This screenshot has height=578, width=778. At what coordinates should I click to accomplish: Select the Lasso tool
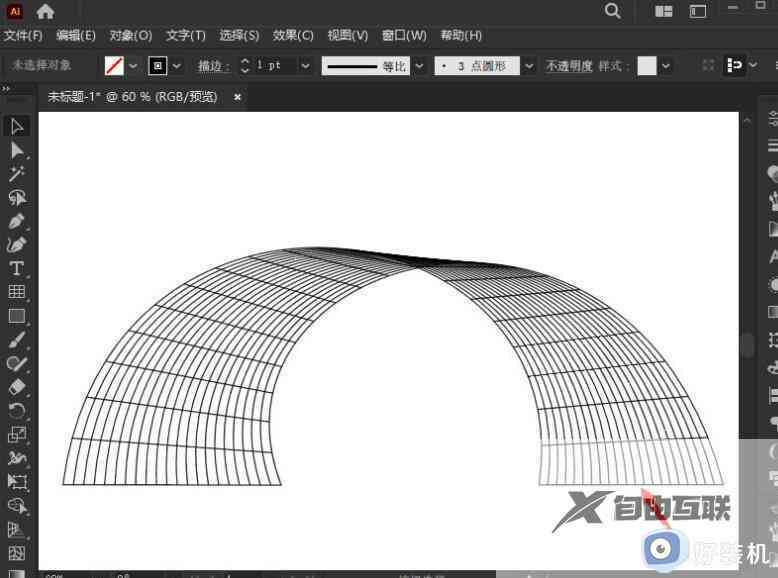(17, 197)
